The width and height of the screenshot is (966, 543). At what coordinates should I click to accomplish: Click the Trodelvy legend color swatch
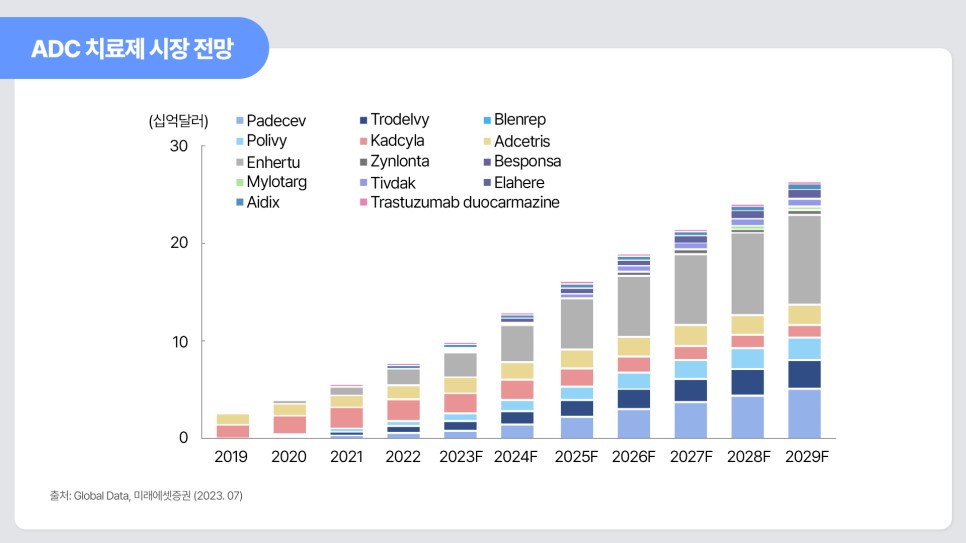tap(363, 120)
